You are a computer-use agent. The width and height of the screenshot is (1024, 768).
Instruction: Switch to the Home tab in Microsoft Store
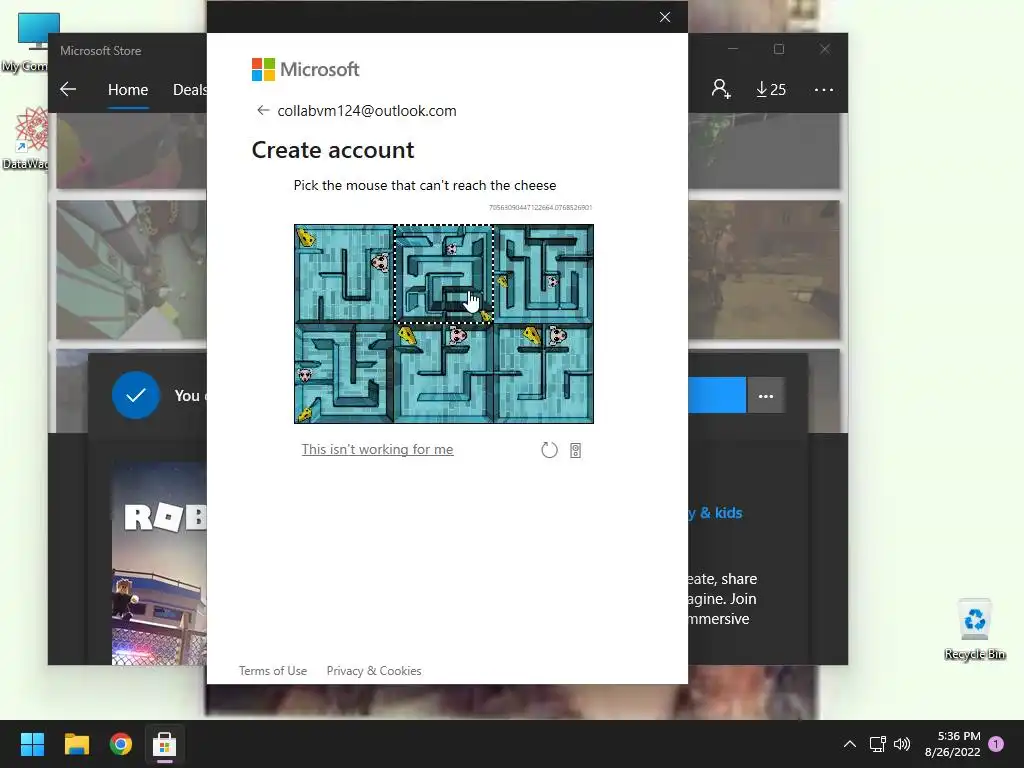point(128,89)
